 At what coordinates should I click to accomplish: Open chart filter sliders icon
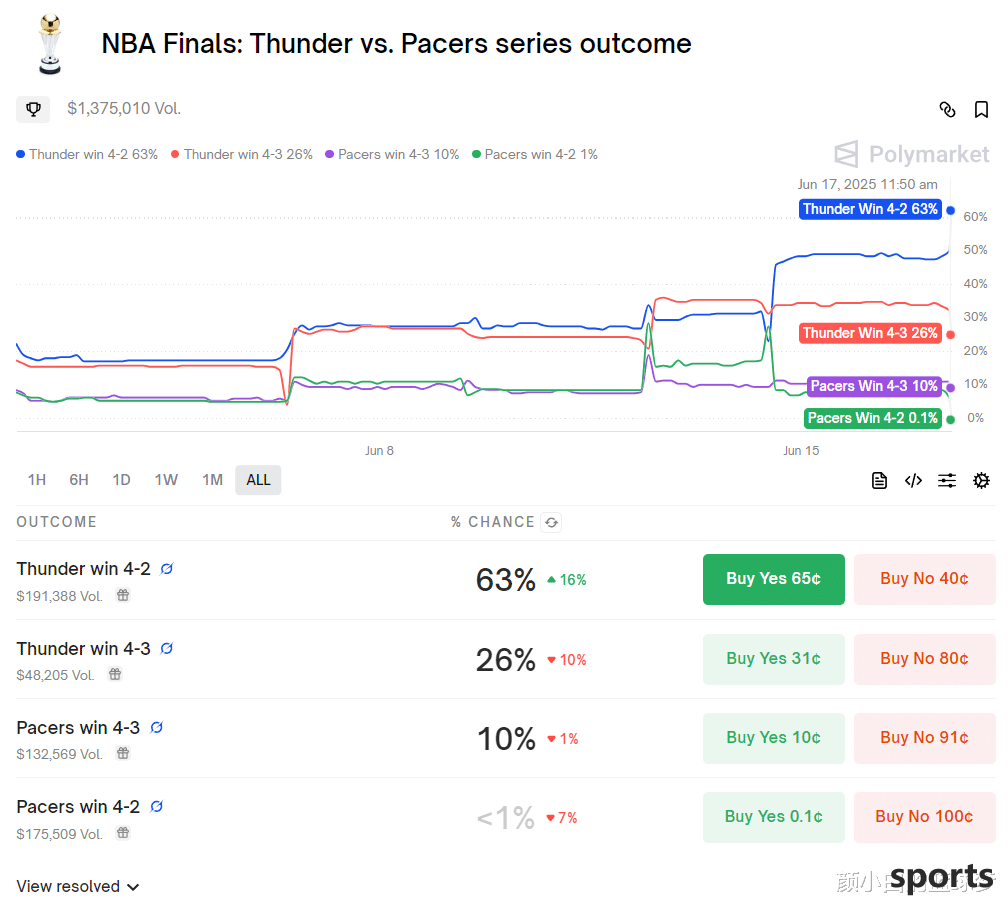(947, 481)
